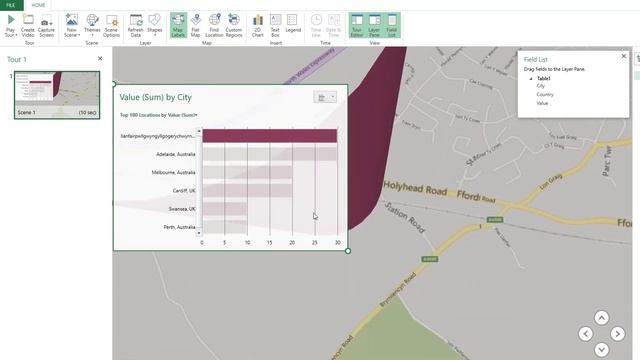Open Custom Regions
Viewport: 640px width, 360px height.
pos(234,26)
